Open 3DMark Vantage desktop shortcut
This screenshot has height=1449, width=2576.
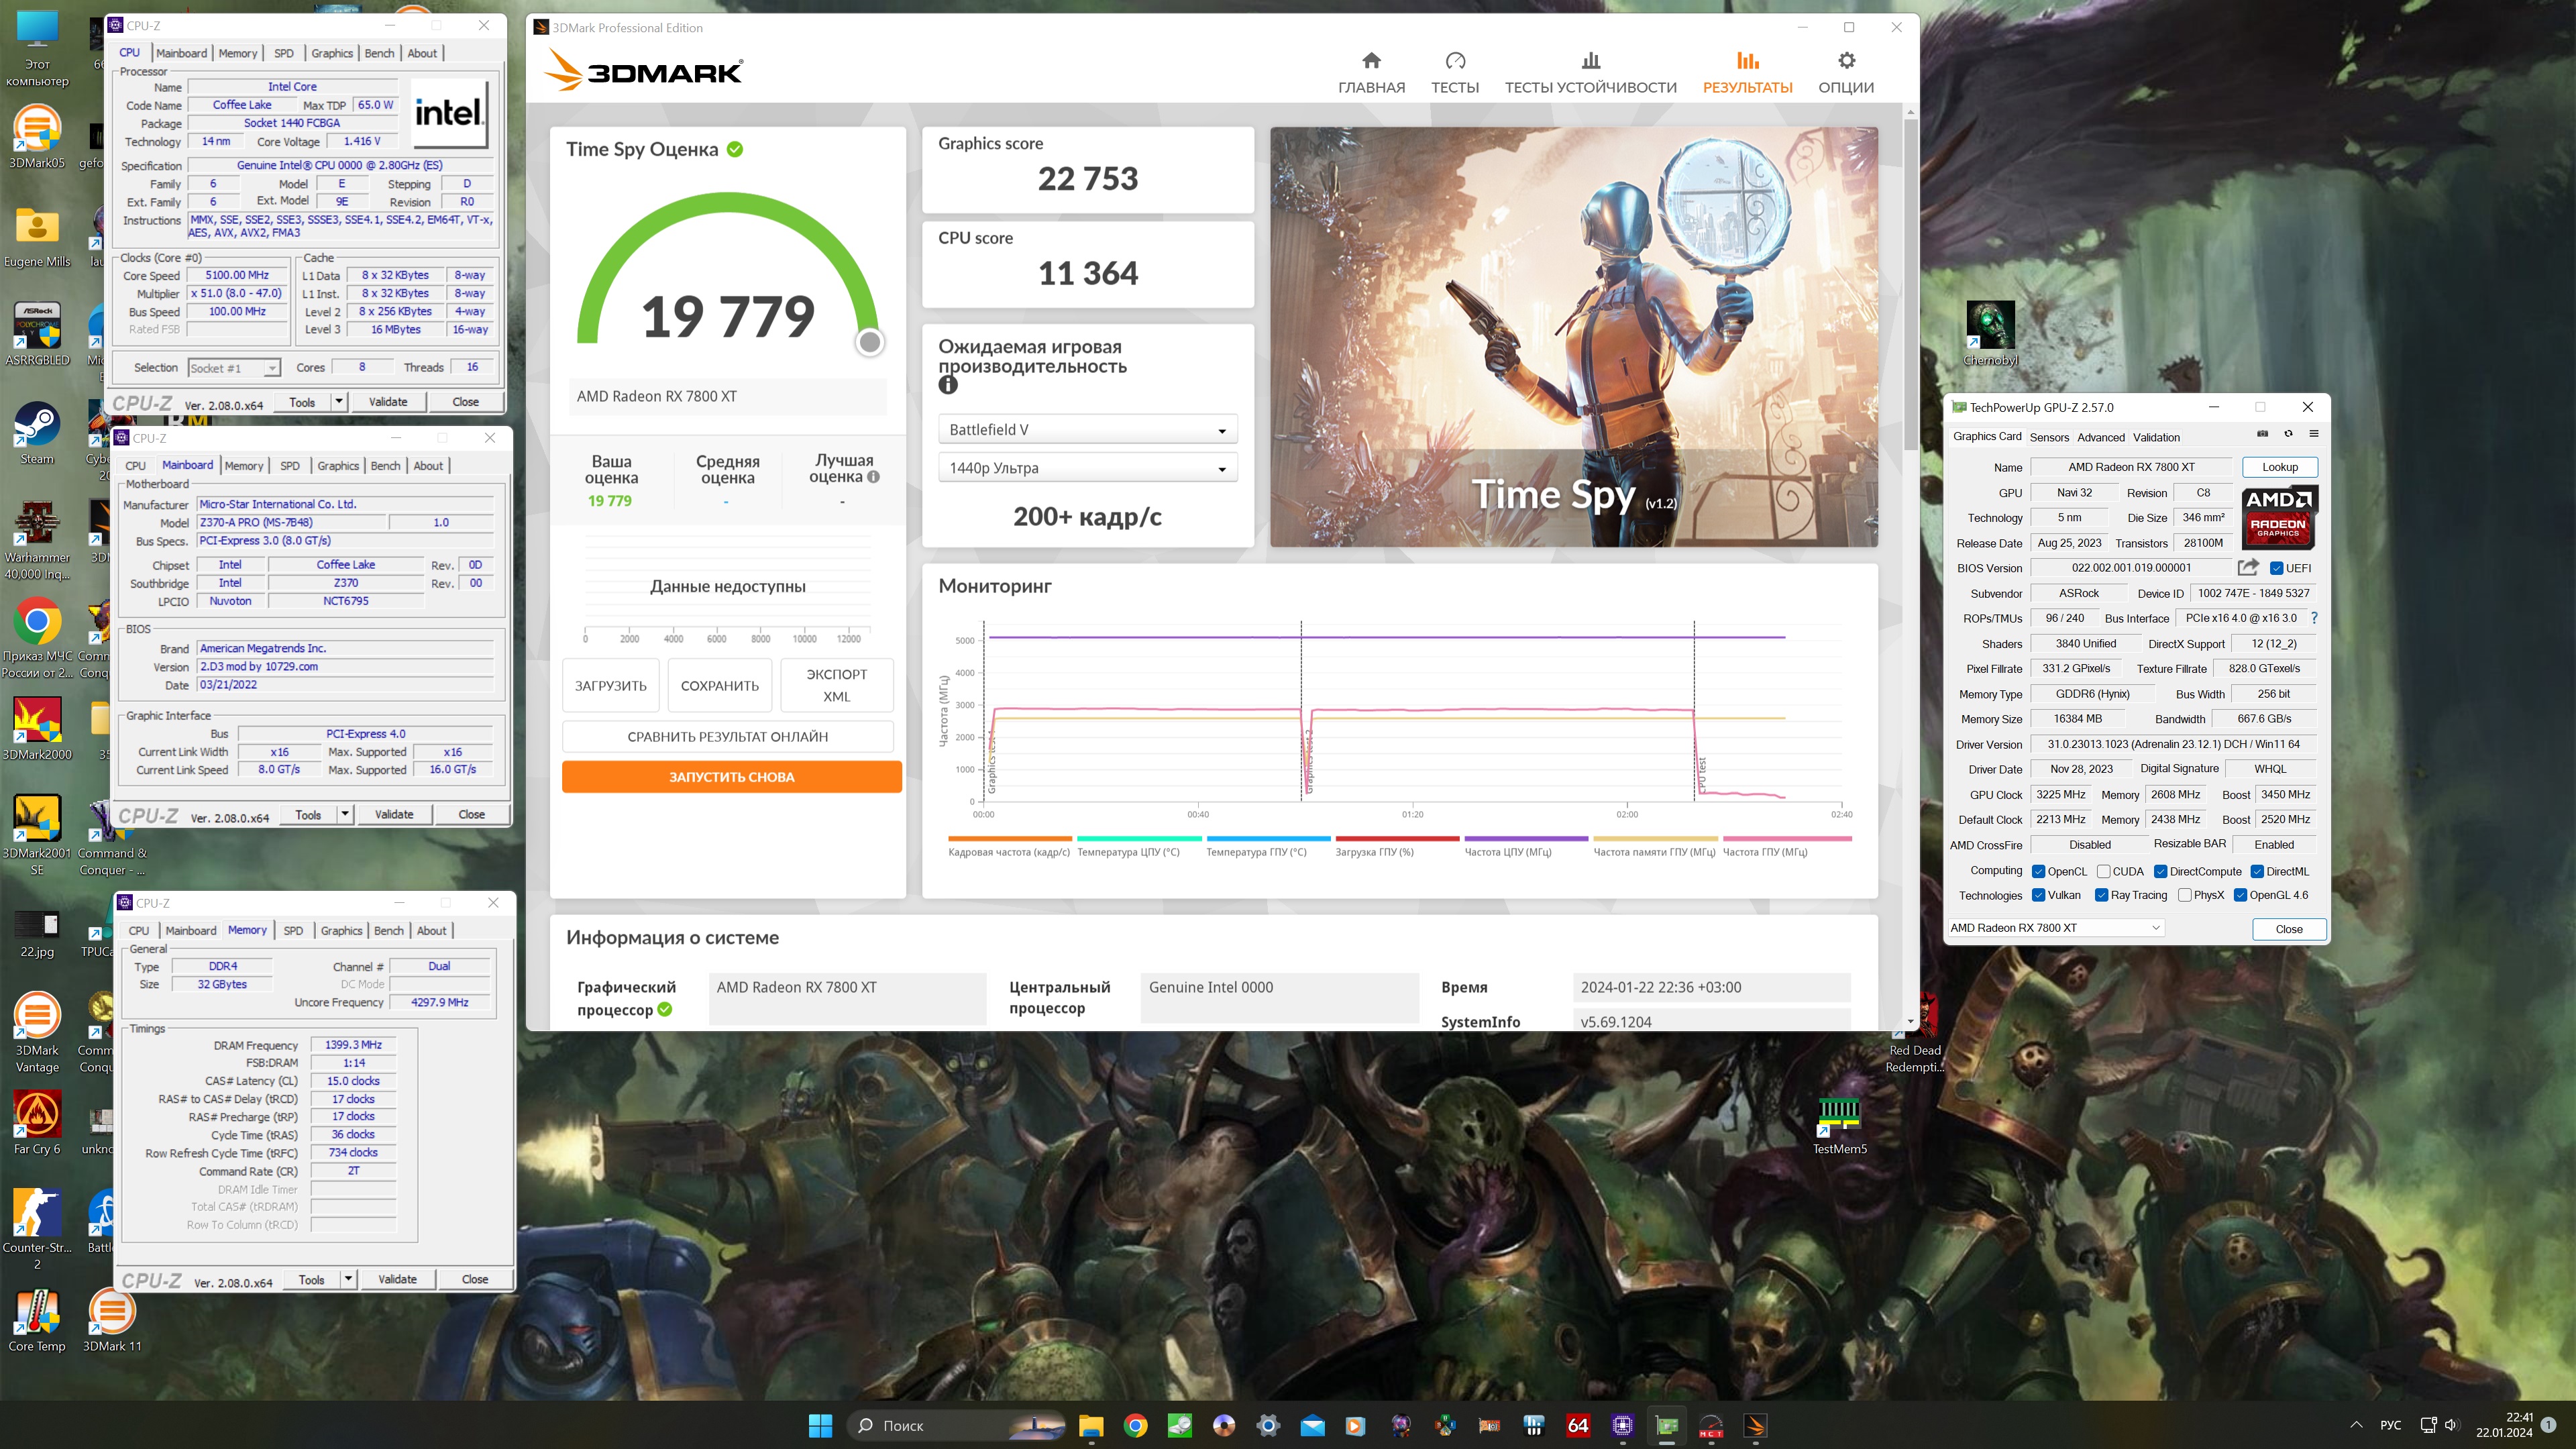tap(37, 1032)
